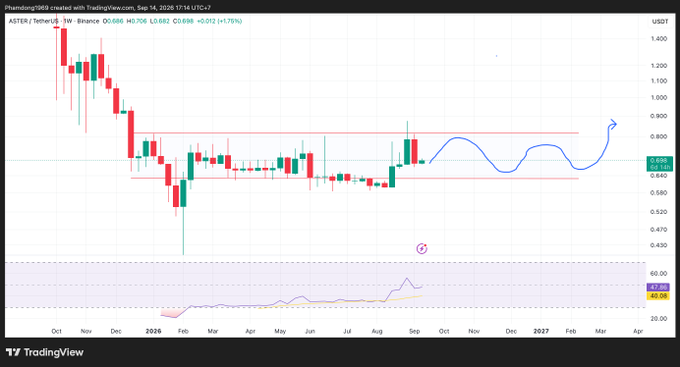Click the purple RSI value tag 47.86
Screen dimensions: 680x367
[x=658, y=287]
